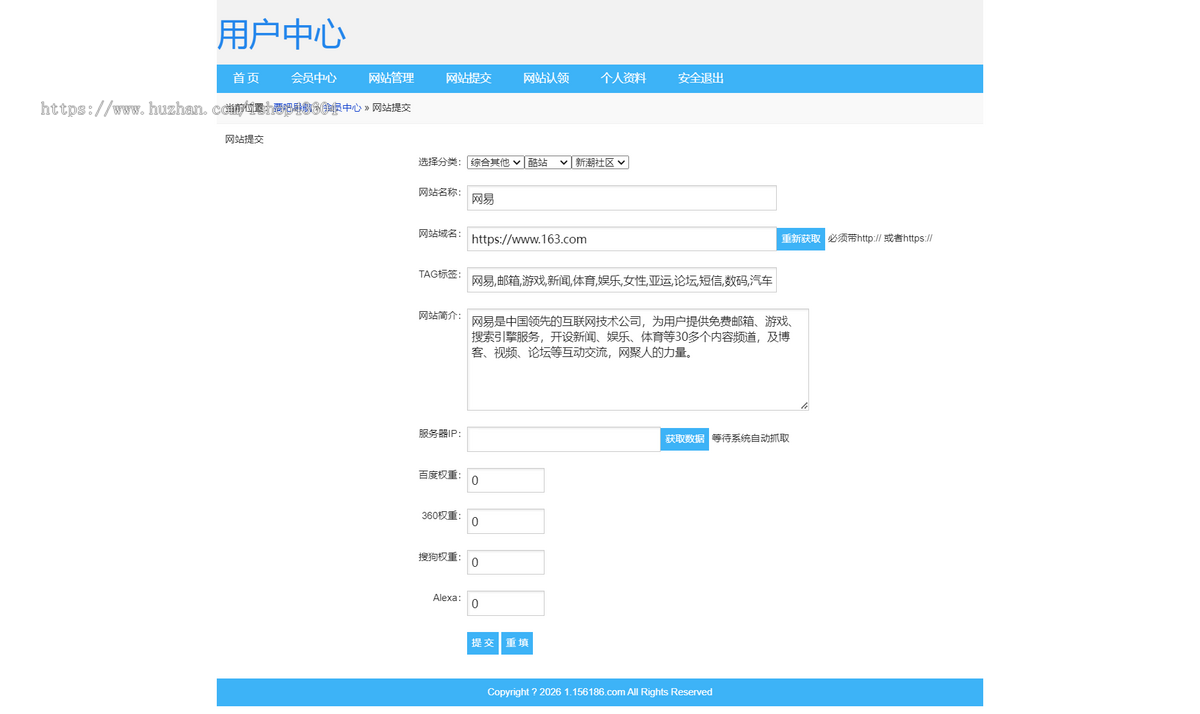Viewport: 1200px width, 714px height.
Task: Reset the form with 重填
Action: 517,643
